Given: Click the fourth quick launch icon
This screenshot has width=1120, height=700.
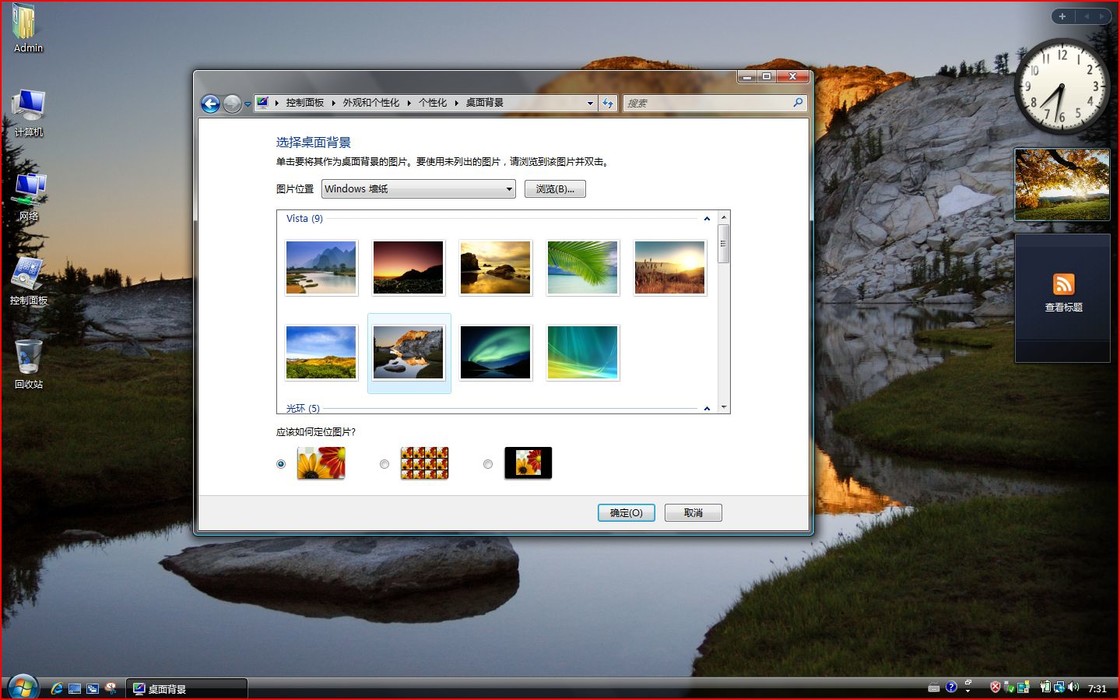Looking at the screenshot, I should [x=111, y=689].
